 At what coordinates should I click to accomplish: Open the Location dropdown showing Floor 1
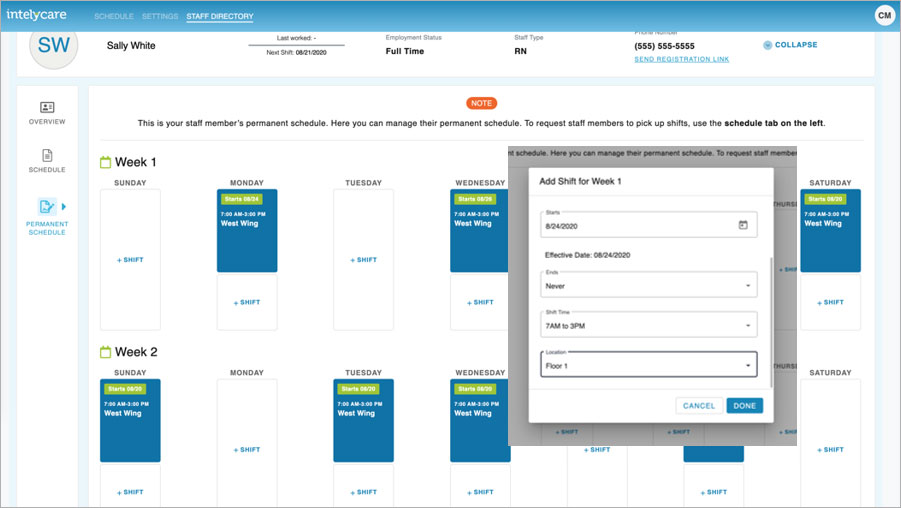(648, 366)
